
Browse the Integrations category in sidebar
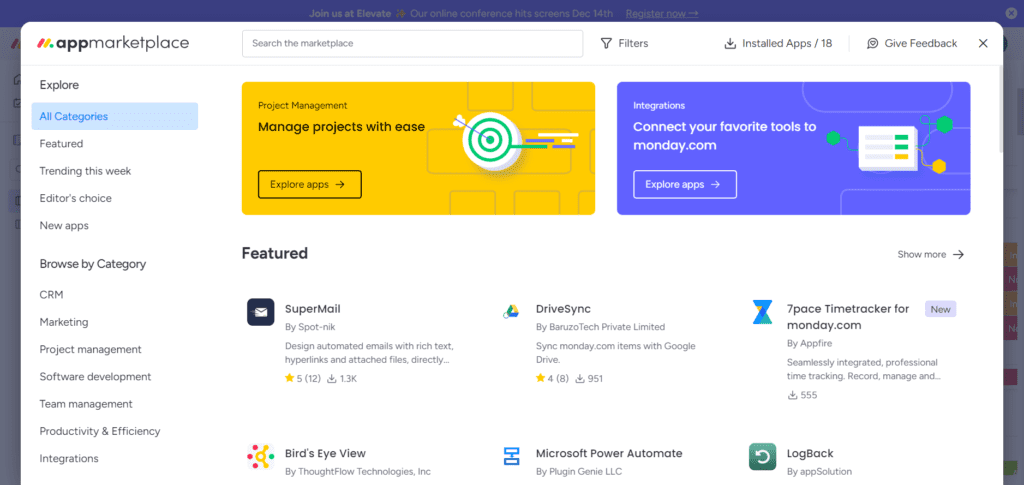[69, 459]
